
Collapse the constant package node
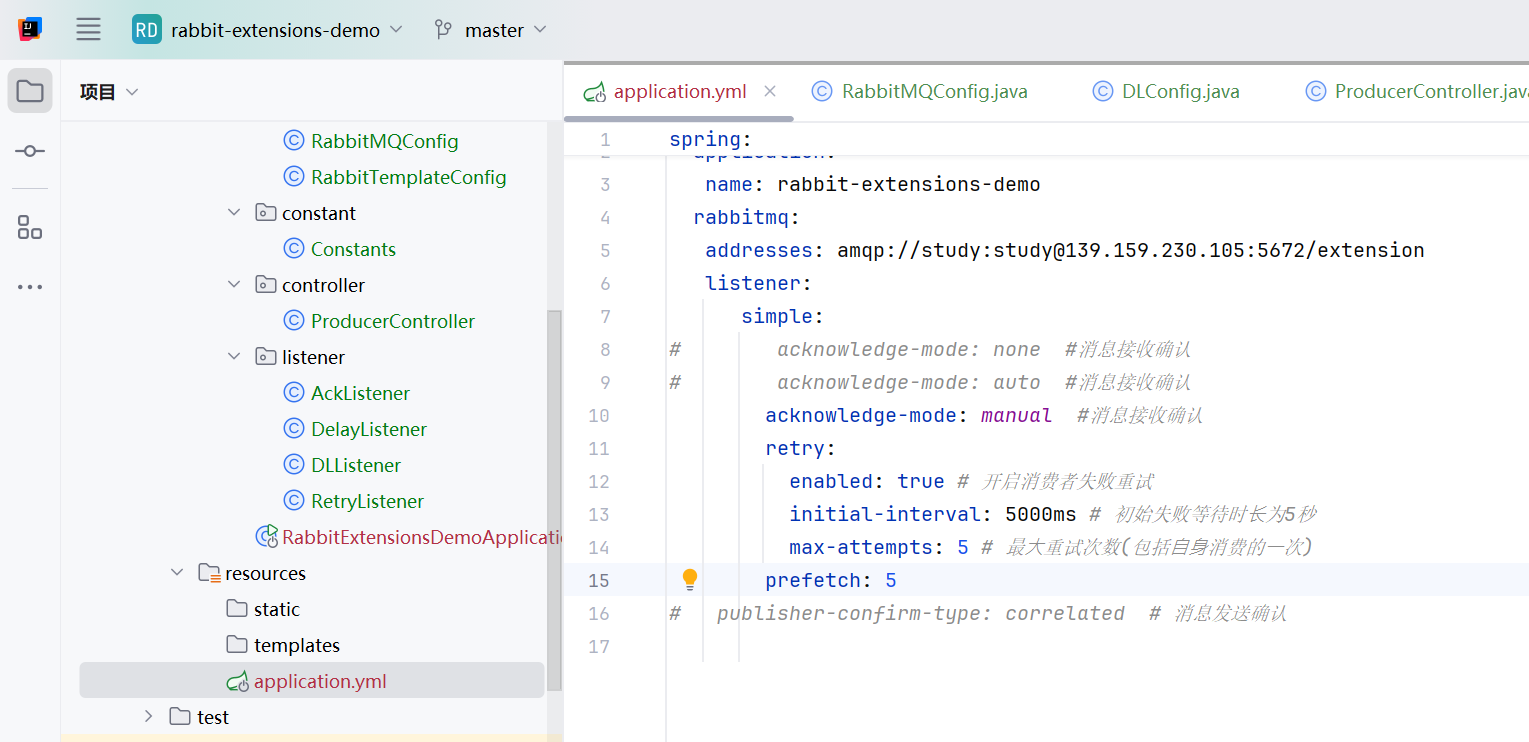234,213
